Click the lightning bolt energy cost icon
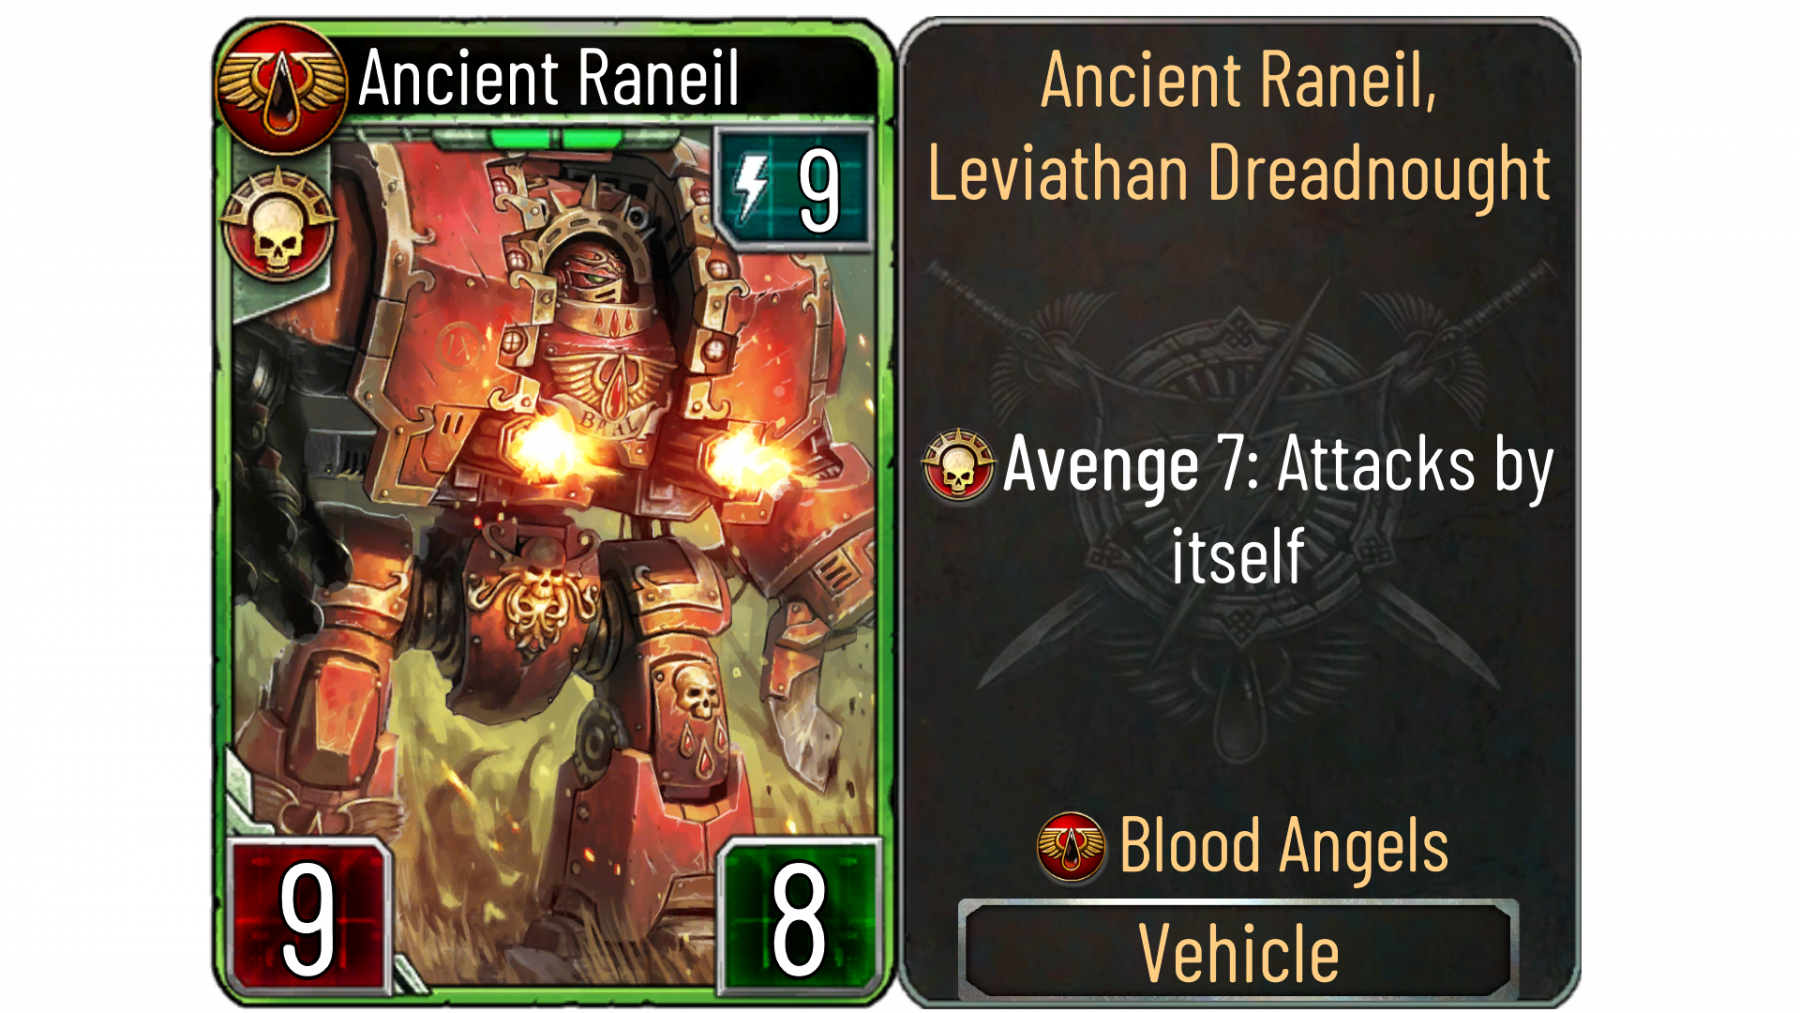This screenshot has width=1800, height=1013. [x=752, y=188]
